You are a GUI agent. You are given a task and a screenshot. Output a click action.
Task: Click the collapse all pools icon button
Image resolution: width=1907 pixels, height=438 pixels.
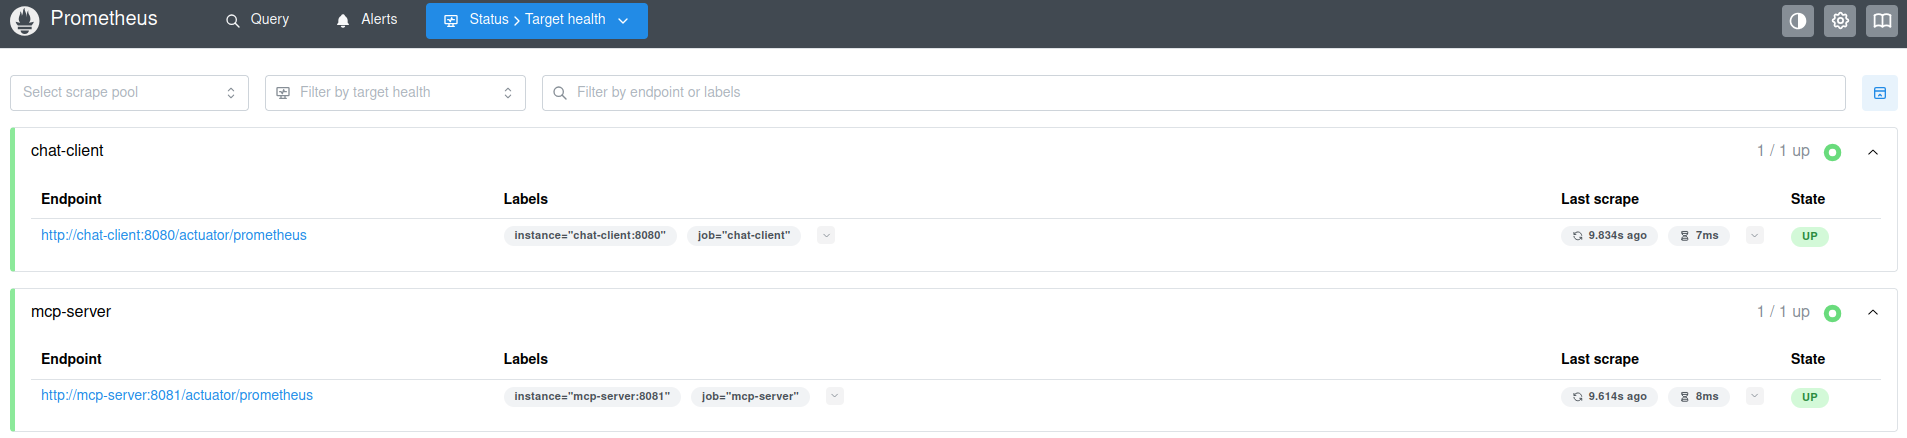pos(1879,93)
